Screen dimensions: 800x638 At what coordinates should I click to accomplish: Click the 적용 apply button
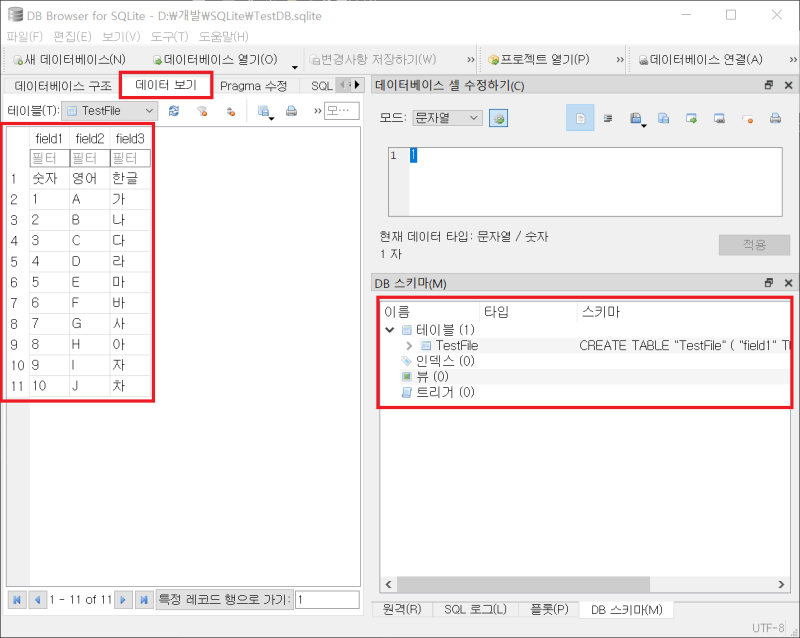[754, 245]
